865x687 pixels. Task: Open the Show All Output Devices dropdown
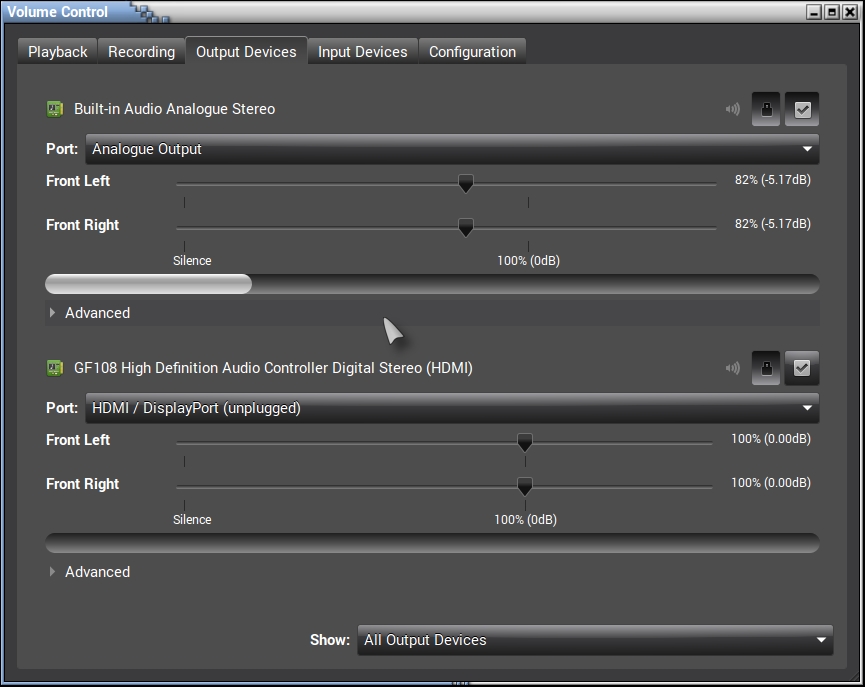coord(595,640)
